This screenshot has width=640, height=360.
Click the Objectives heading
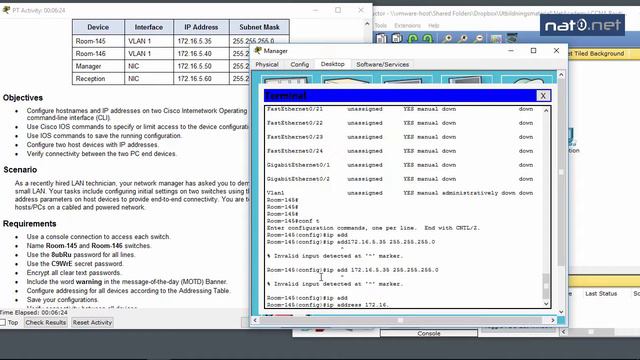pyautogui.click(x=23, y=98)
